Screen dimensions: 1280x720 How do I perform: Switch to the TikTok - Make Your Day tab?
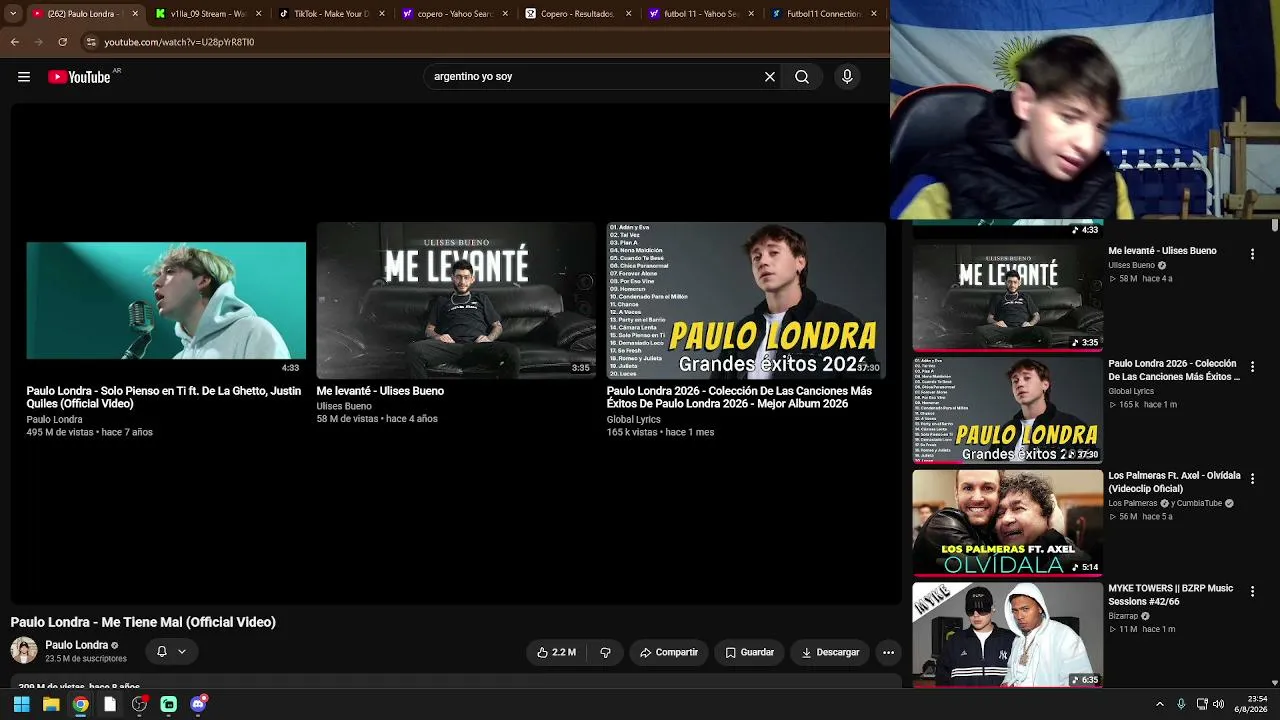pyautogui.click(x=332, y=14)
